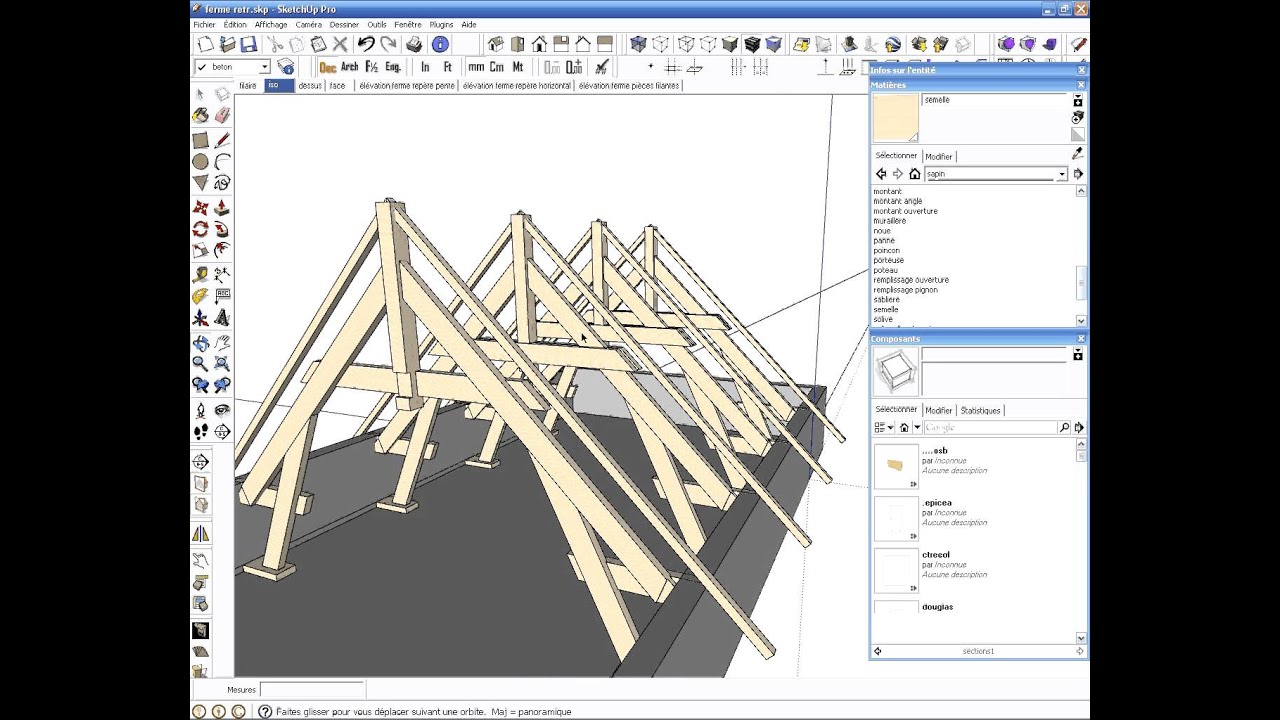The width and height of the screenshot is (1280, 720).
Task: Switch units to Ft feet
Action: pos(447,67)
